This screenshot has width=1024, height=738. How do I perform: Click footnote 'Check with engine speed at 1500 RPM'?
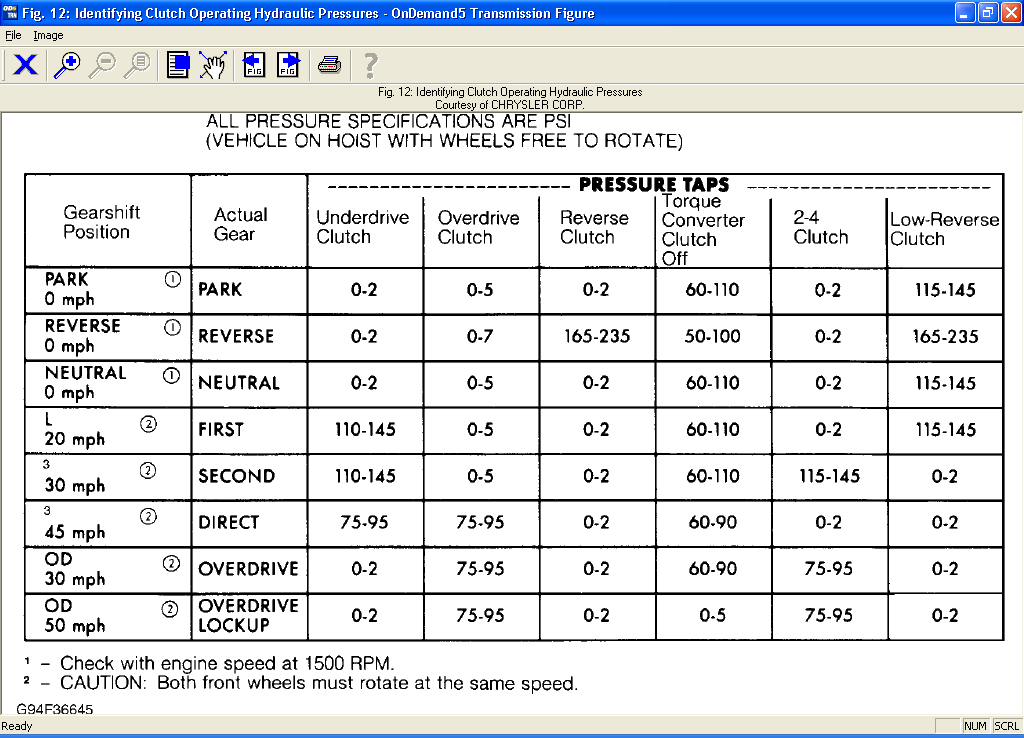pyautogui.click(x=227, y=664)
